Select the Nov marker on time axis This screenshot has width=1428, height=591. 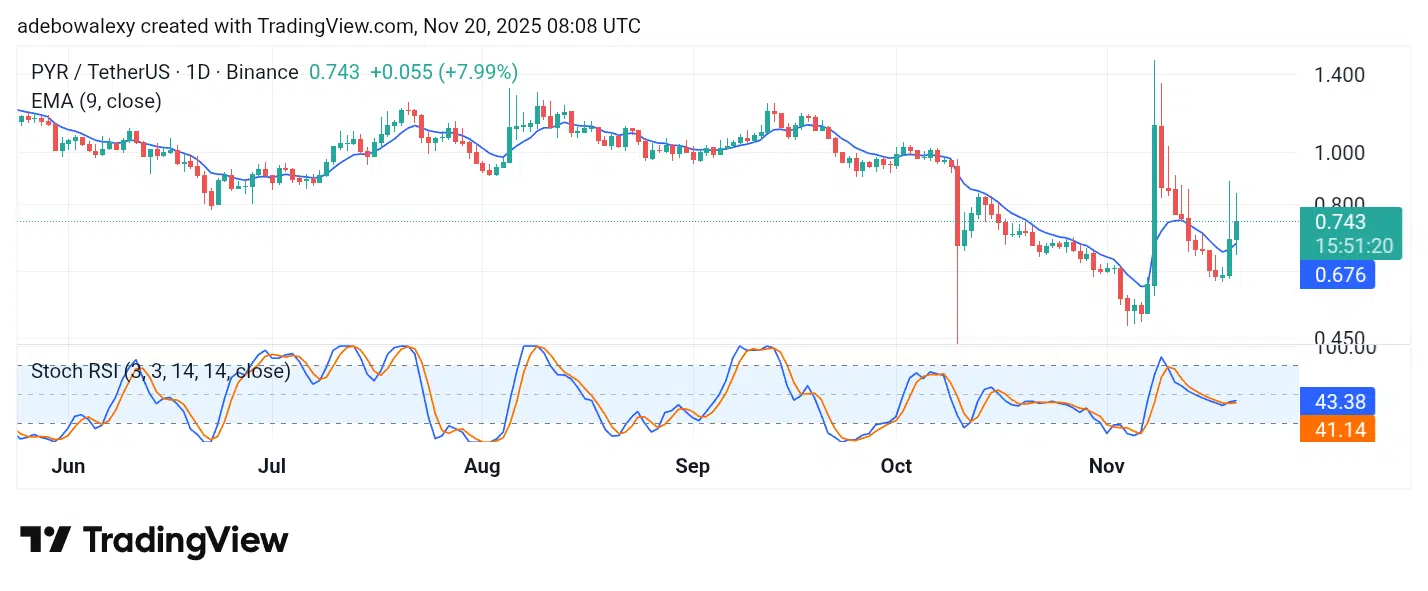coord(1107,466)
